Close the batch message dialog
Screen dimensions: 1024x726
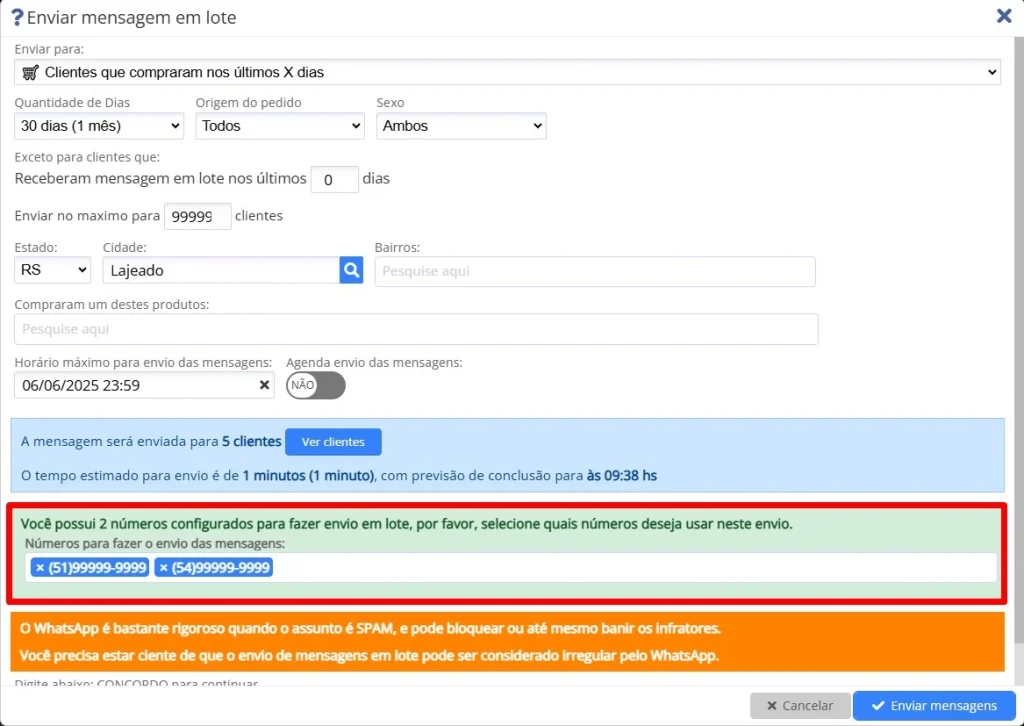[x=1004, y=16]
